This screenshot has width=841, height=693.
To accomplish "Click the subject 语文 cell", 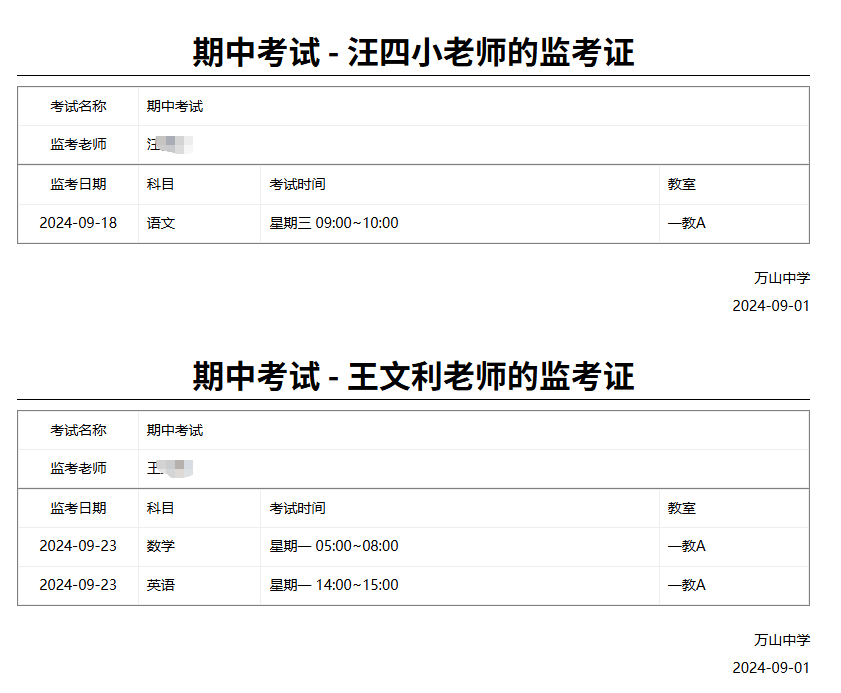I will coord(157,223).
